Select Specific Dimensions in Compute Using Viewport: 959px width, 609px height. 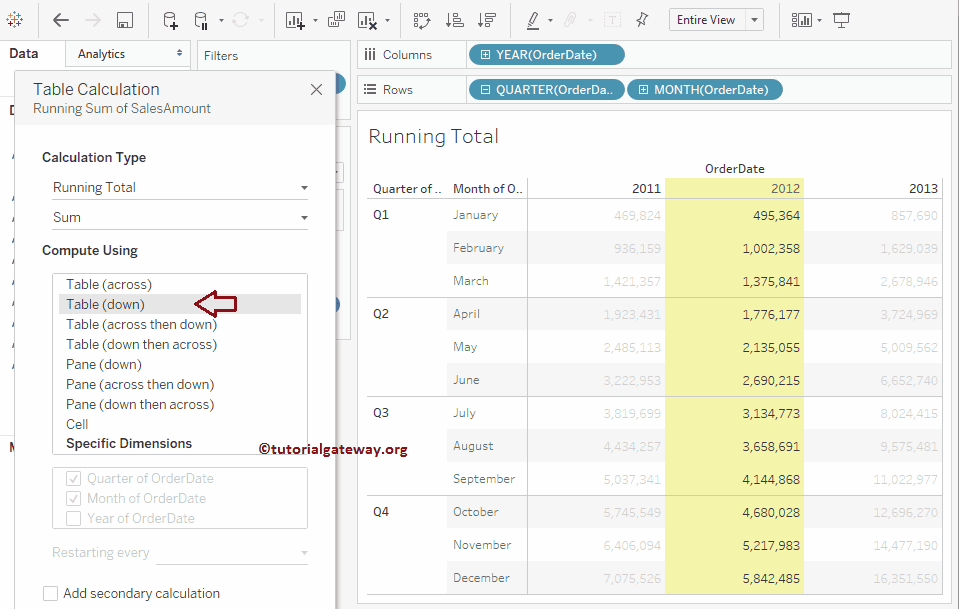tap(129, 443)
